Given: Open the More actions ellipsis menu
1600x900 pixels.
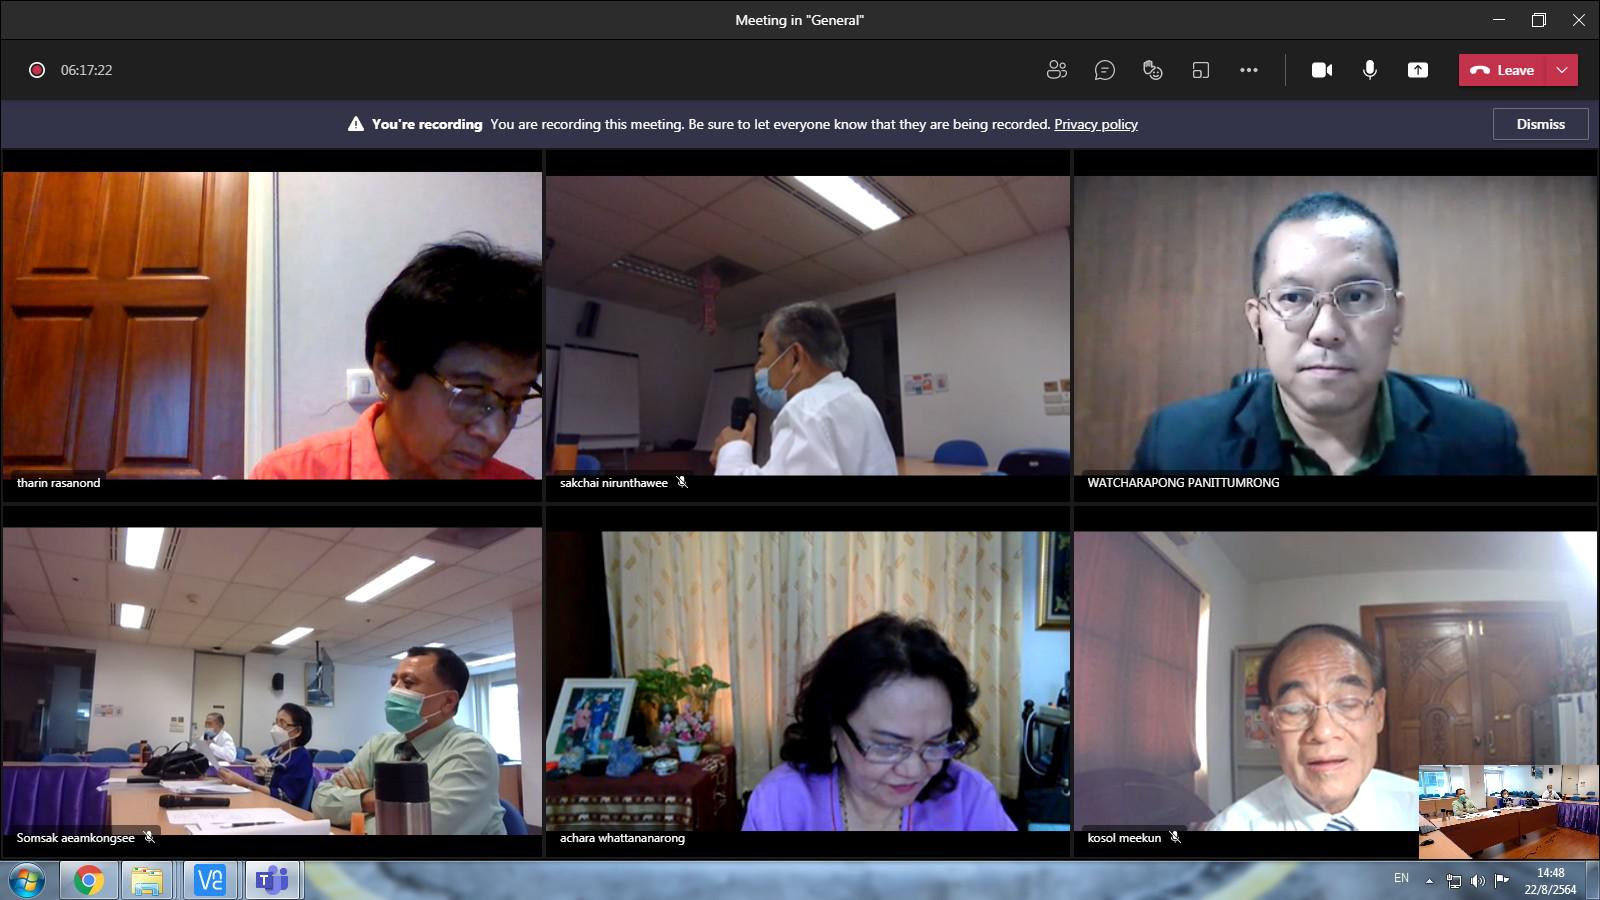Looking at the screenshot, I should pyautogui.click(x=1249, y=70).
